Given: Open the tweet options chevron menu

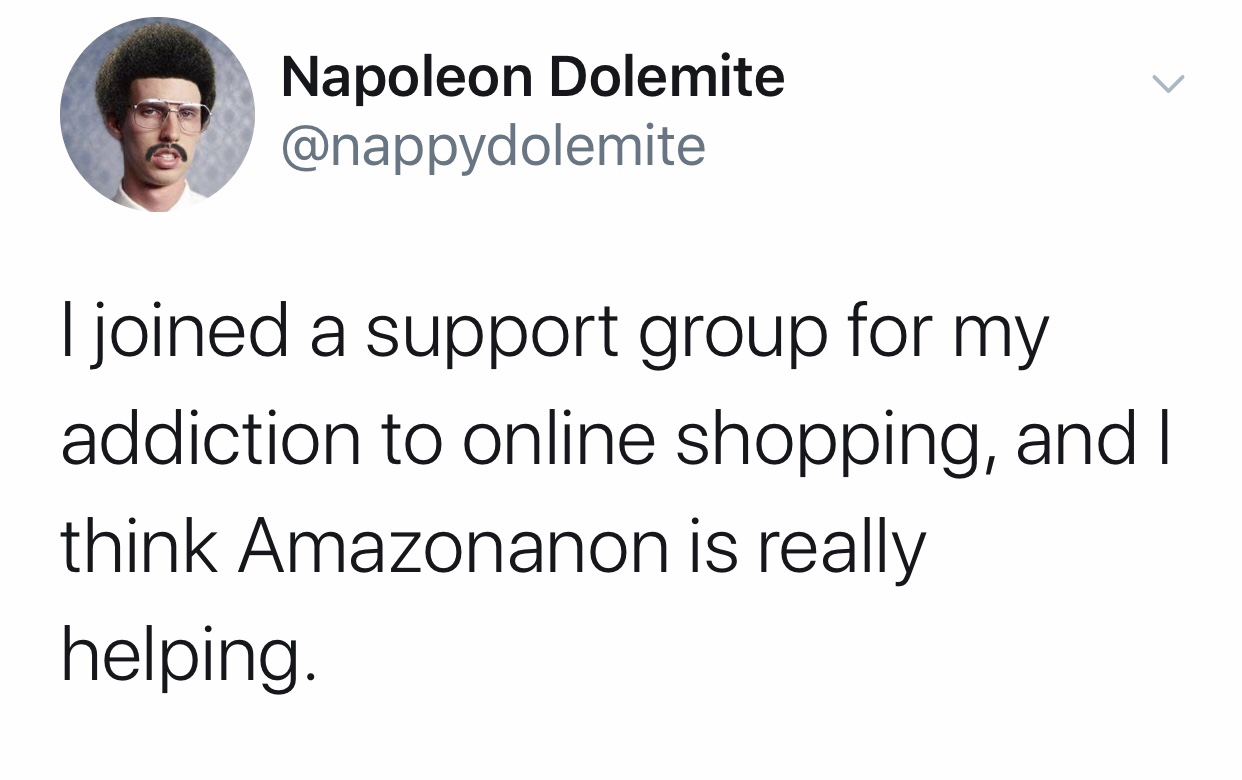Looking at the screenshot, I should click(1167, 84).
